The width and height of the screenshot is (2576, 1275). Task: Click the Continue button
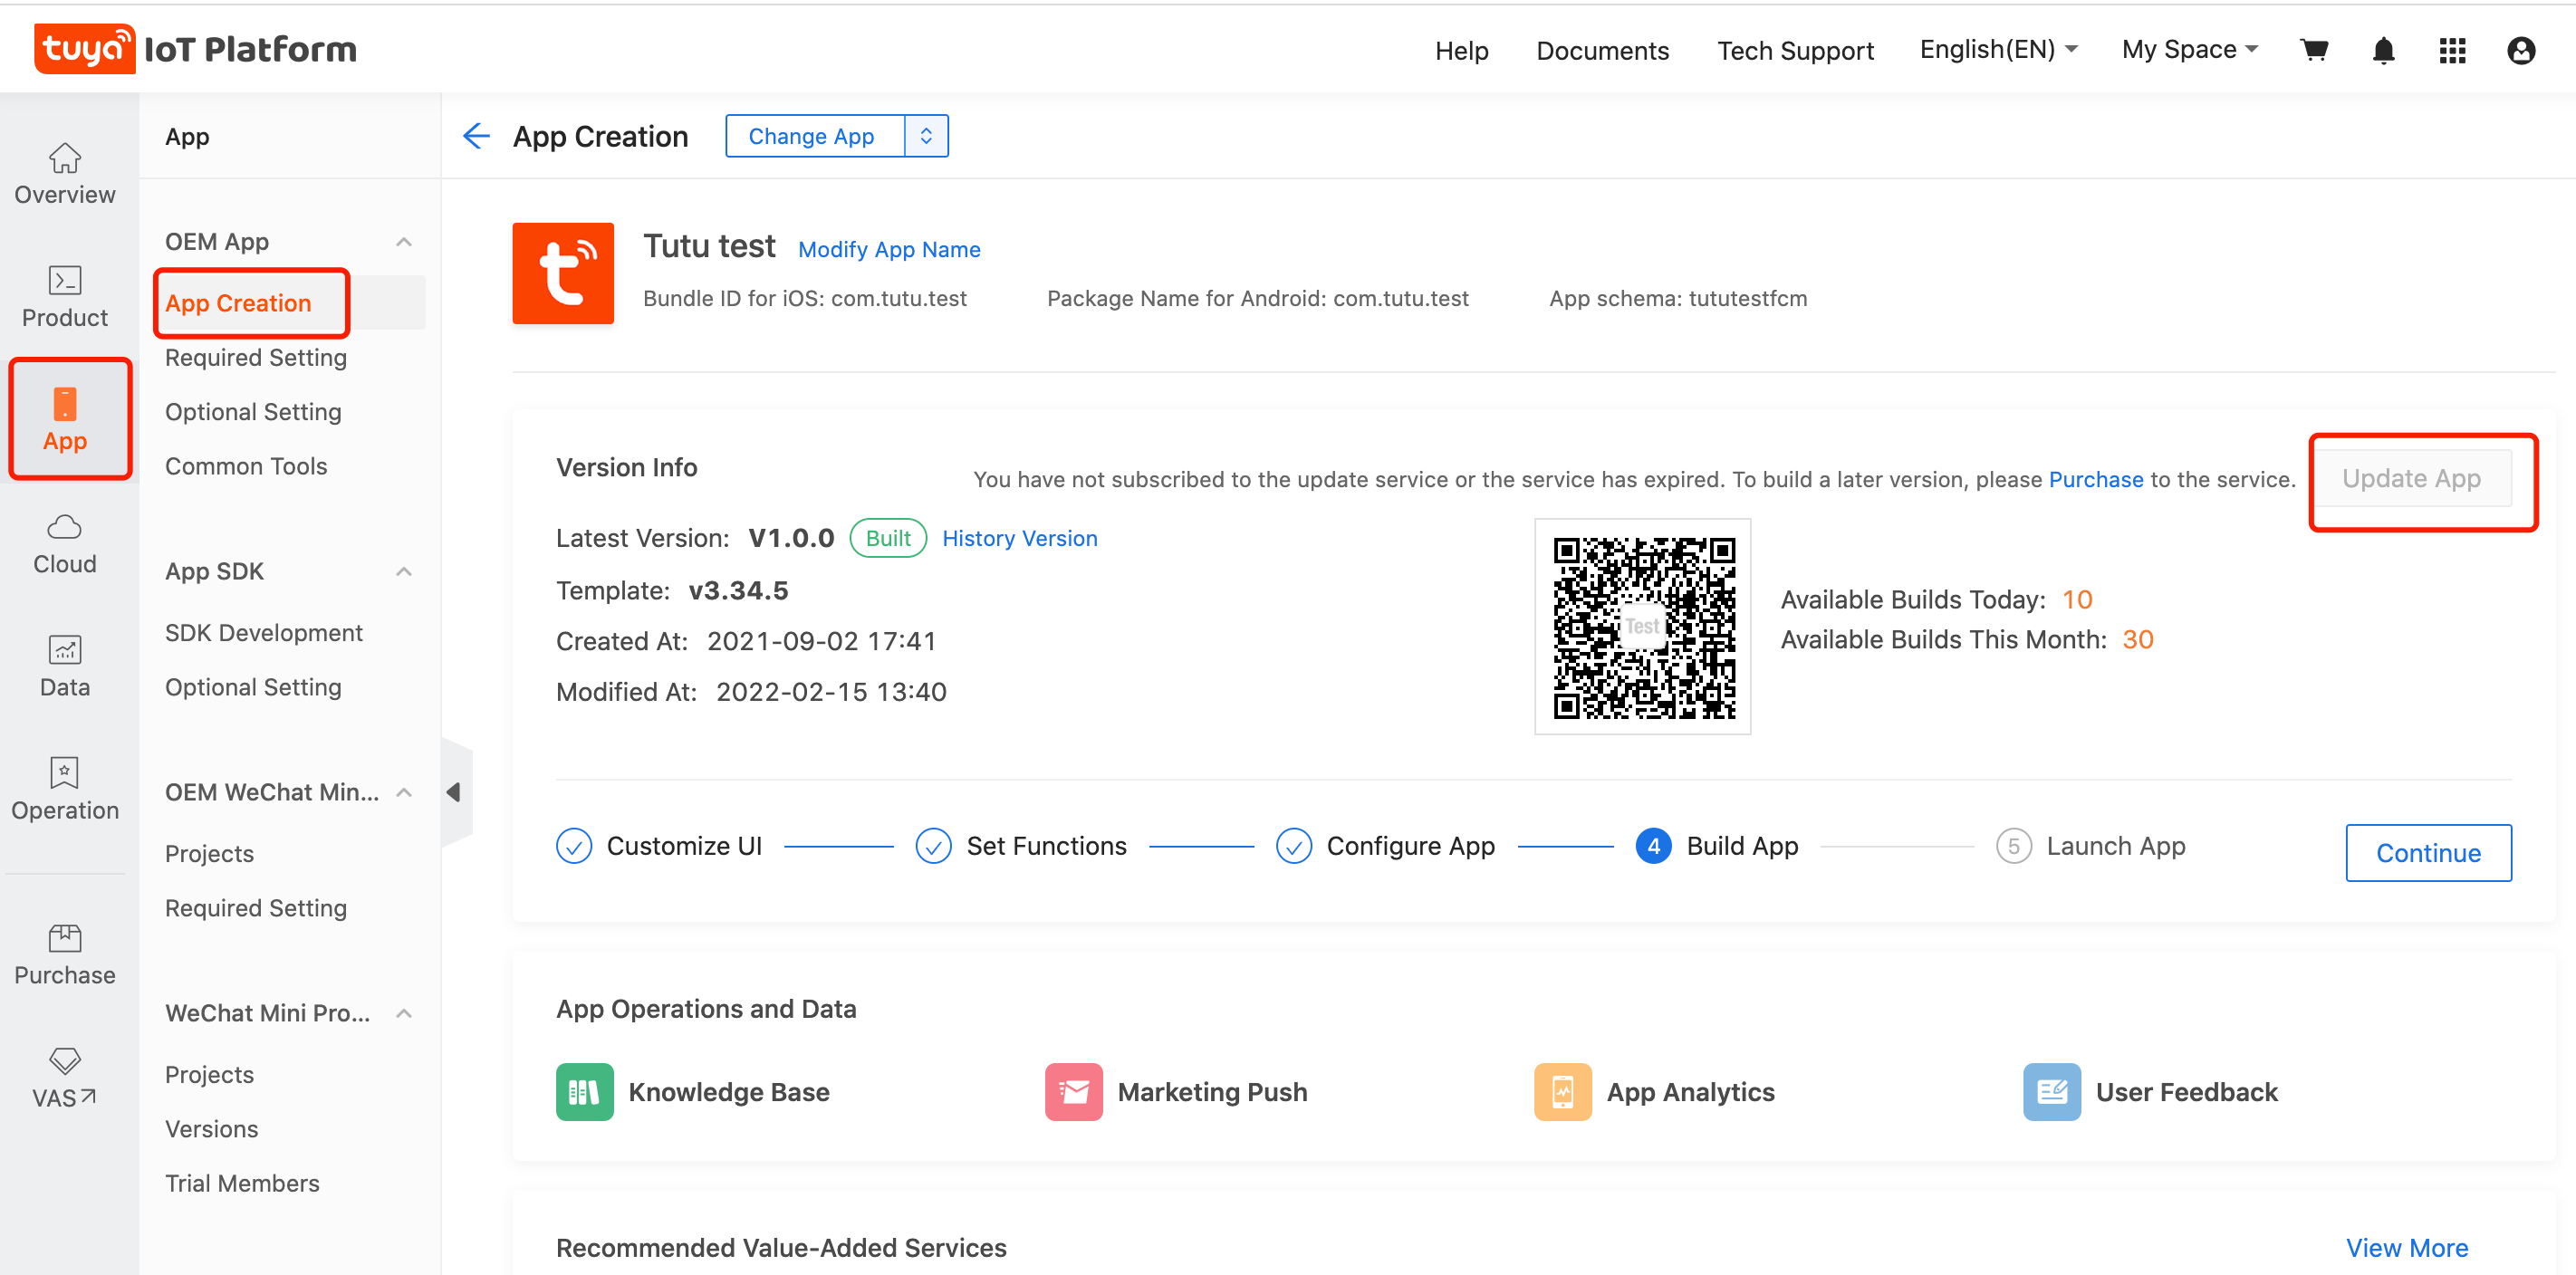click(2428, 853)
